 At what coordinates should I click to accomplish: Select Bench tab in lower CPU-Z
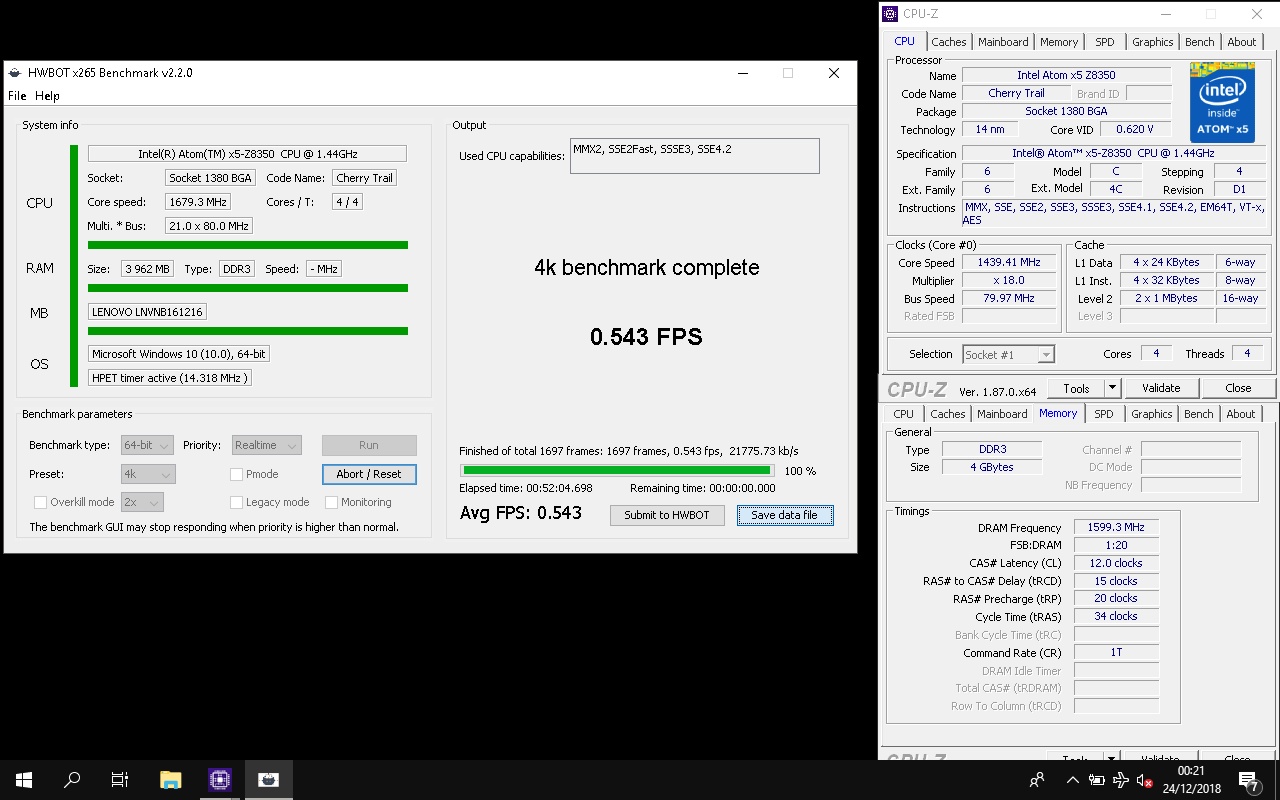pyautogui.click(x=1199, y=414)
